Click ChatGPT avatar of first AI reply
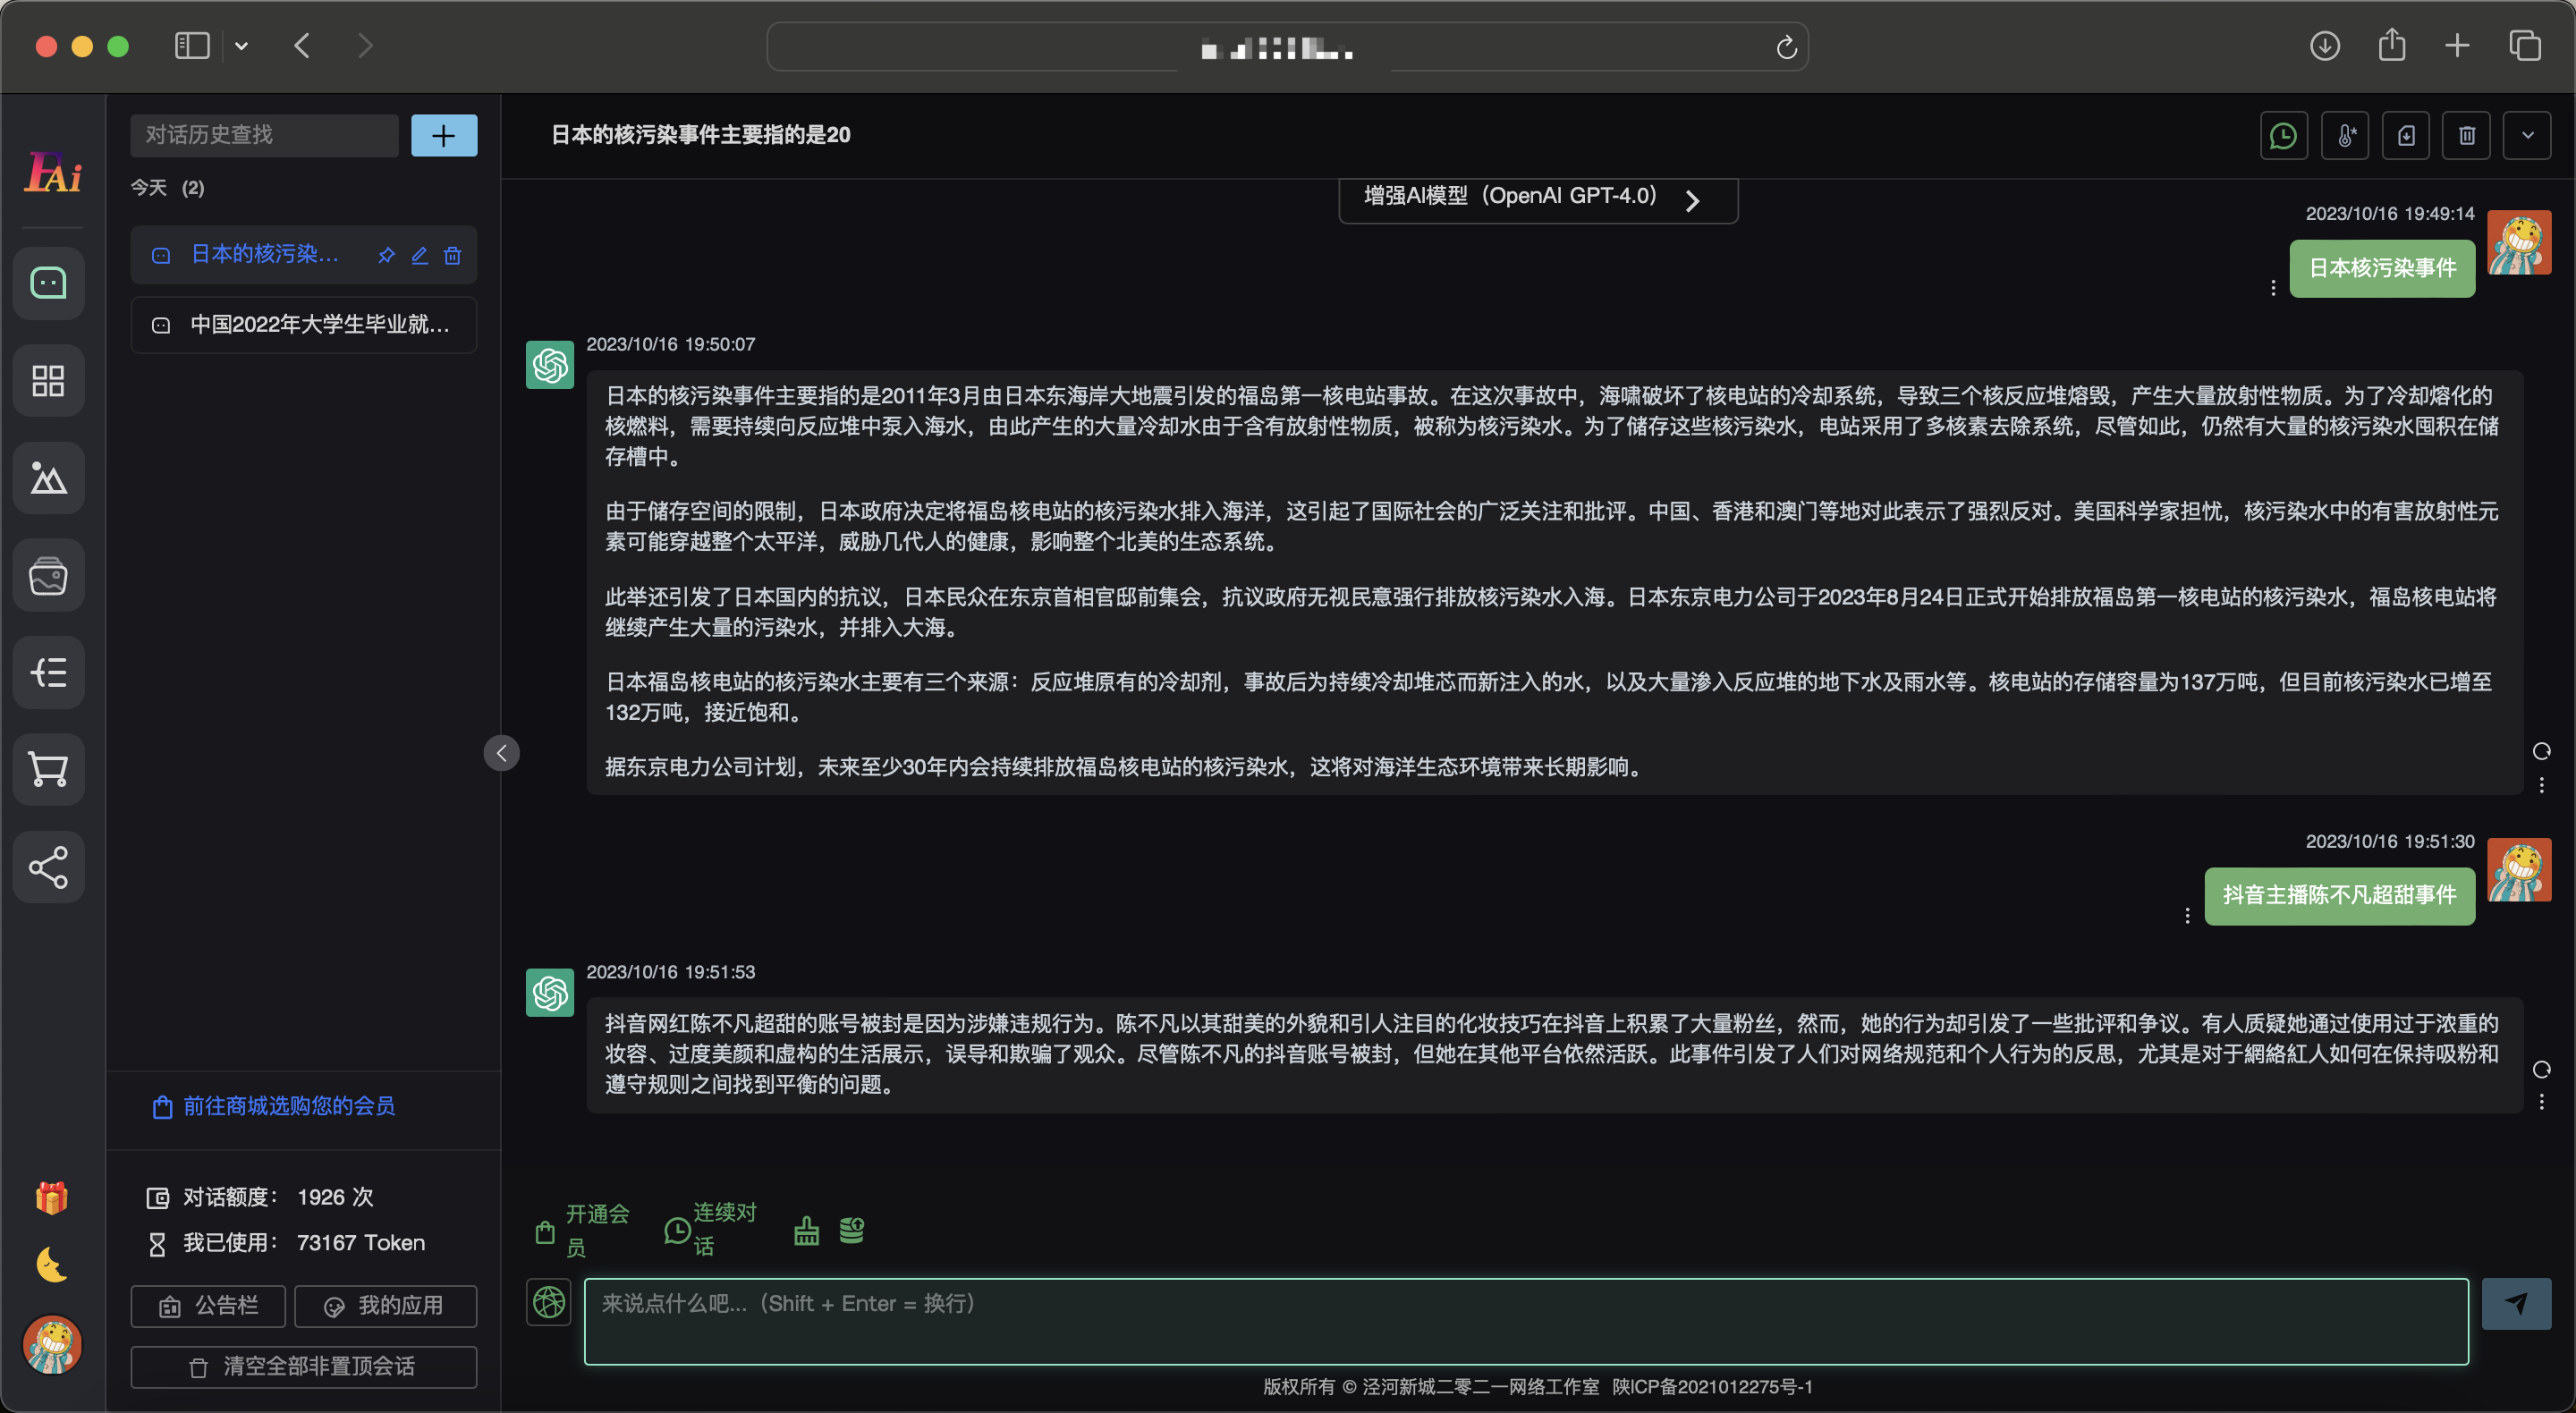This screenshot has height=1413, width=2576. (550, 365)
